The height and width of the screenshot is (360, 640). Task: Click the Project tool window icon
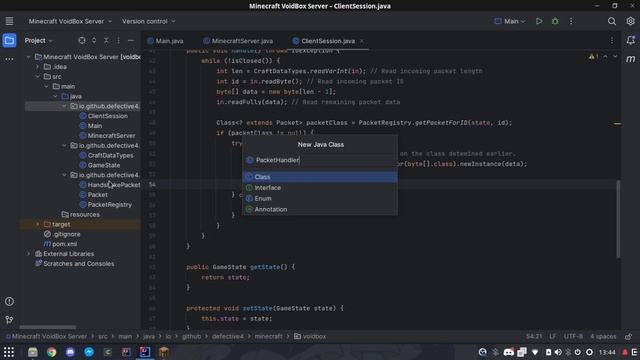pos(9,40)
